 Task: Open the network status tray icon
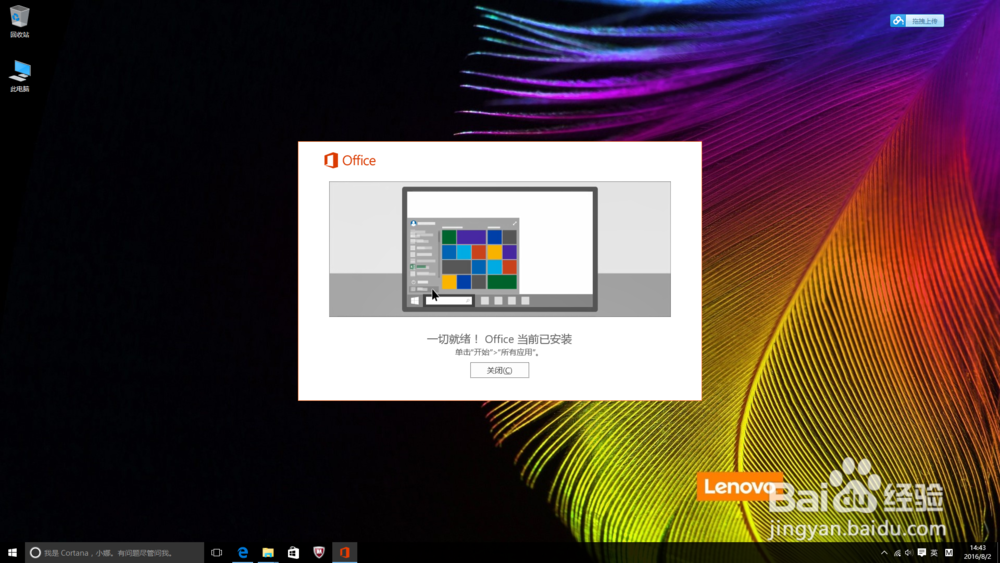click(897, 553)
